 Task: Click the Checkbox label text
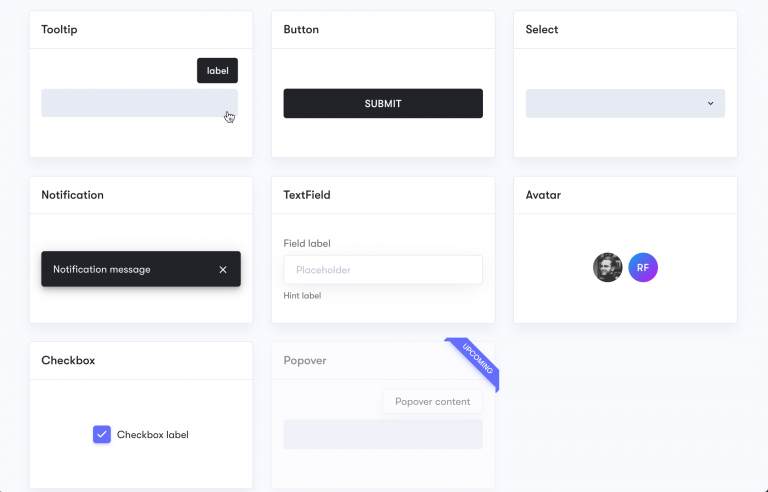coord(152,435)
